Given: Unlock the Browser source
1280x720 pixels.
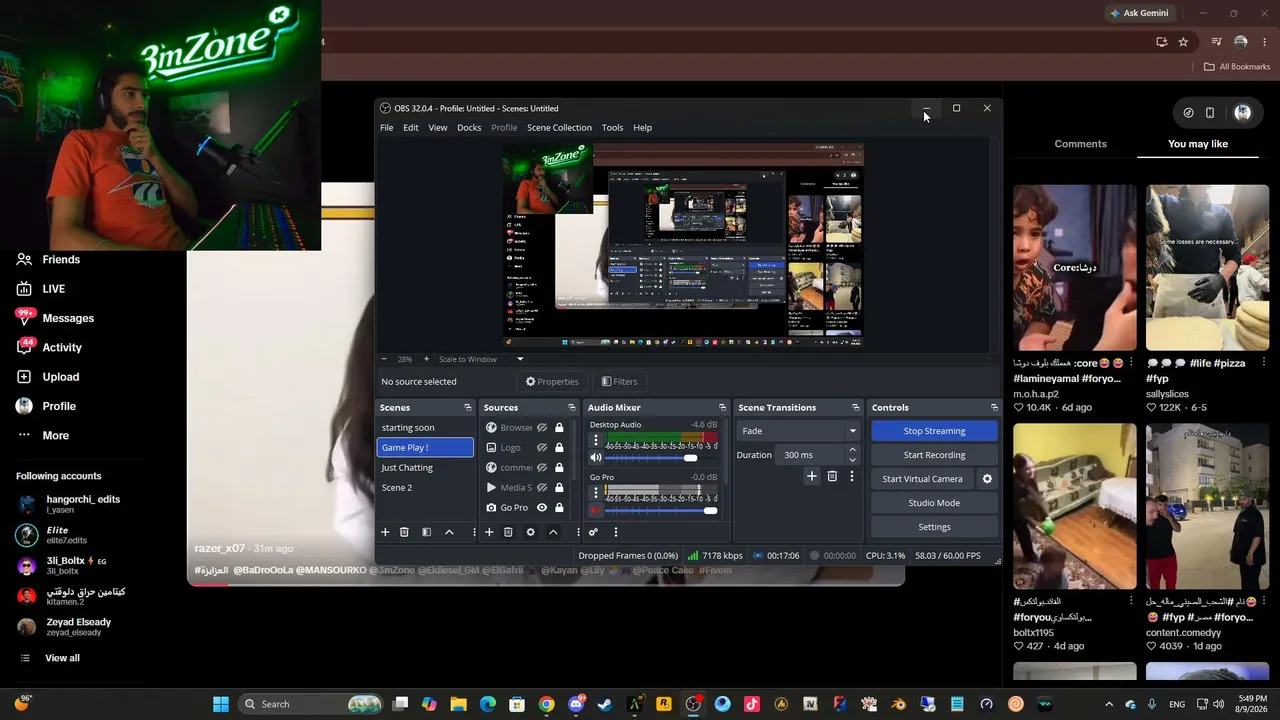Looking at the screenshot, I should pyautogui.click(x=559, y=428).
